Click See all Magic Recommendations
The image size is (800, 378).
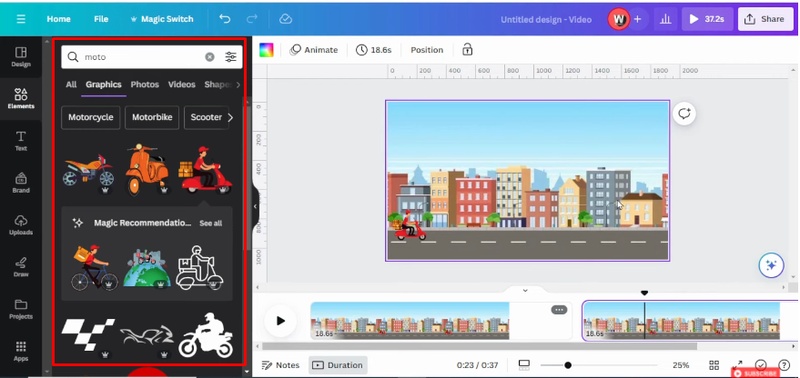(211, 223)
